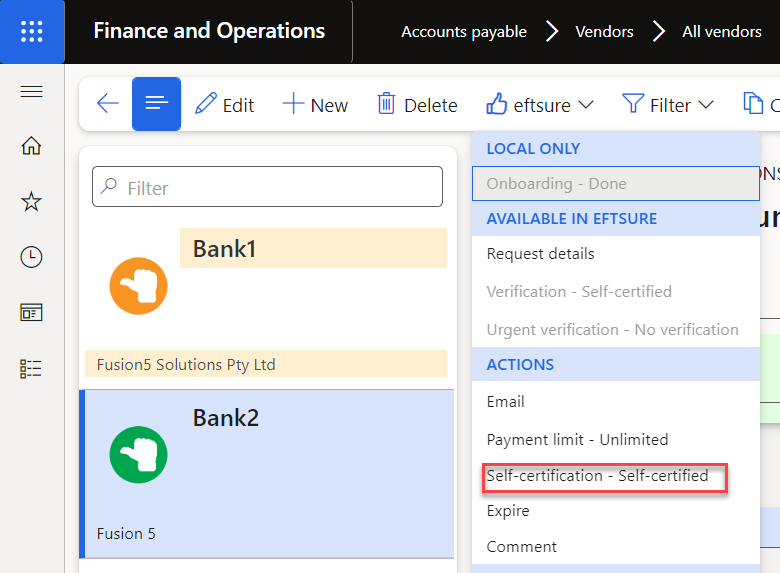Click Vendors in breadcrumb
This screenshot has width=780, height=573.
[x=604, y=31]
